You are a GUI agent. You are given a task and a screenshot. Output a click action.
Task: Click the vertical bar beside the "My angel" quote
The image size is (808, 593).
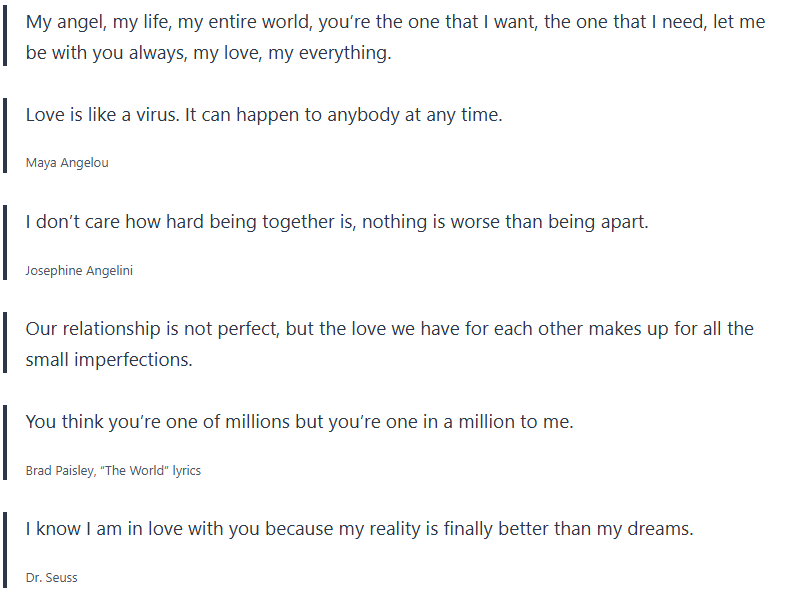(5, 38)
